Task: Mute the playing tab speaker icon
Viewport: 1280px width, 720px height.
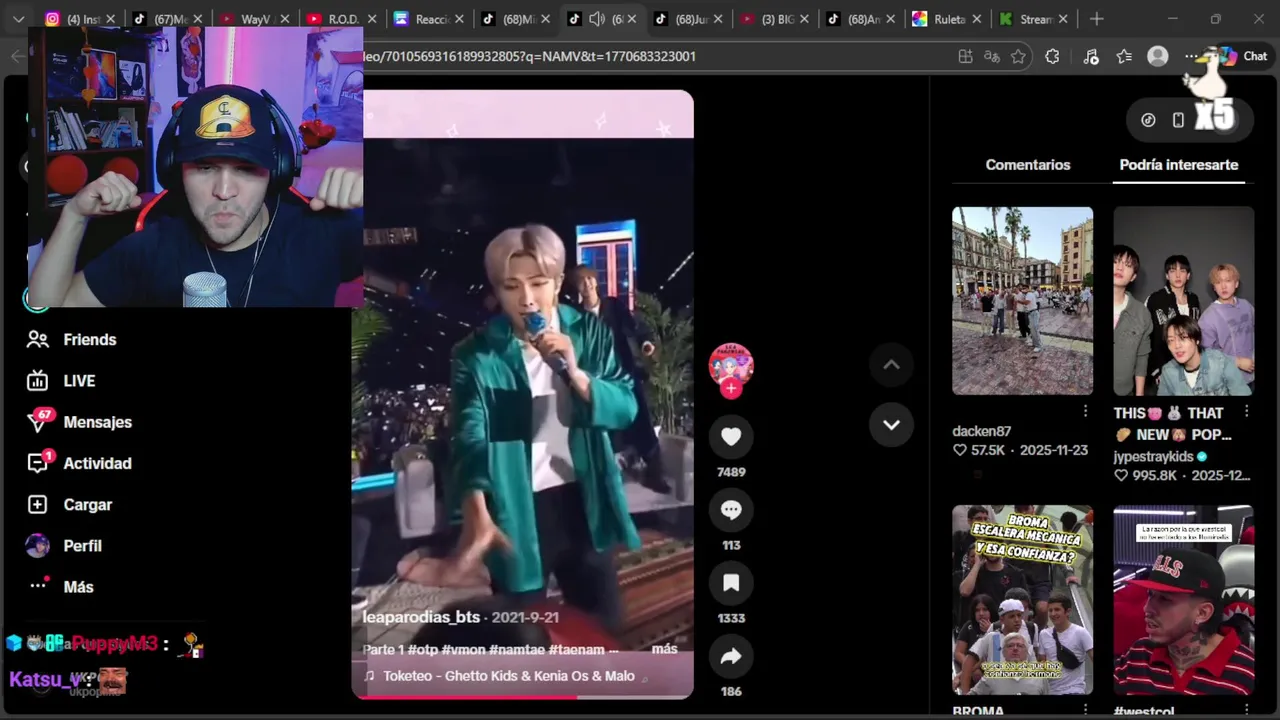Action: pos(597,19)
